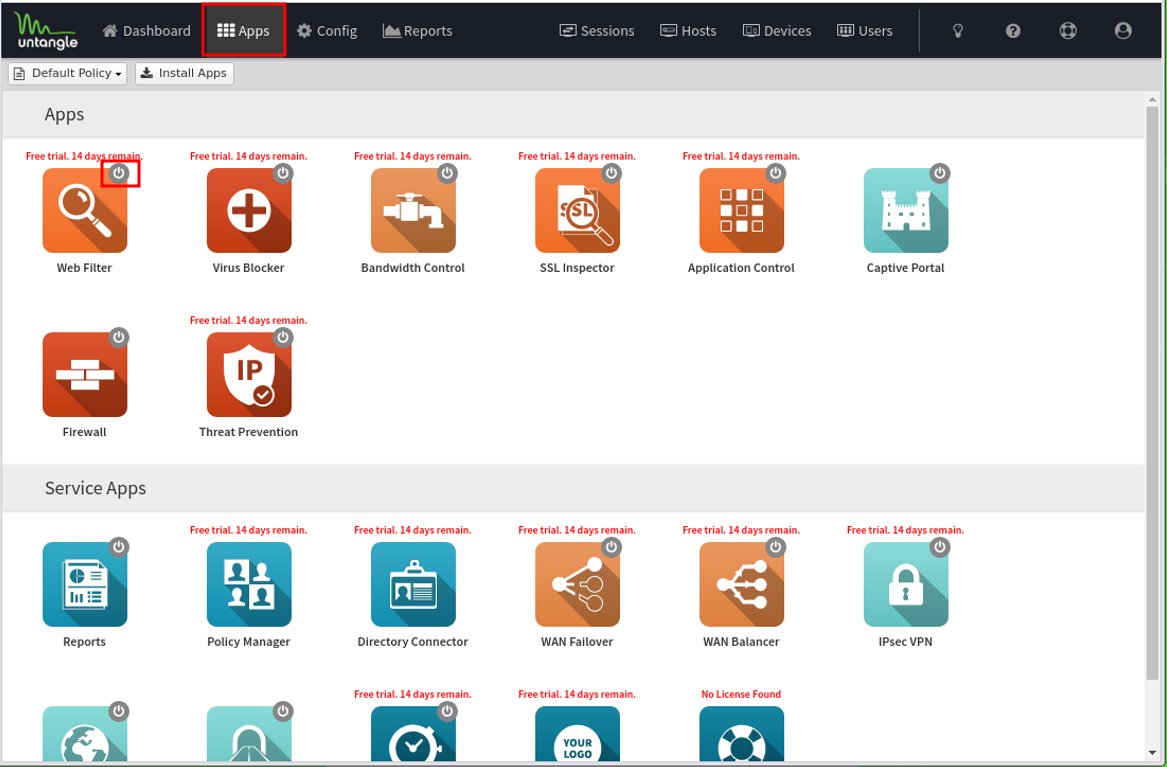The width and height of the screenshot is (1167, 767).
Task: Open the Virus Blocker app
Action: pyautogui.click(x=249, y=211)
